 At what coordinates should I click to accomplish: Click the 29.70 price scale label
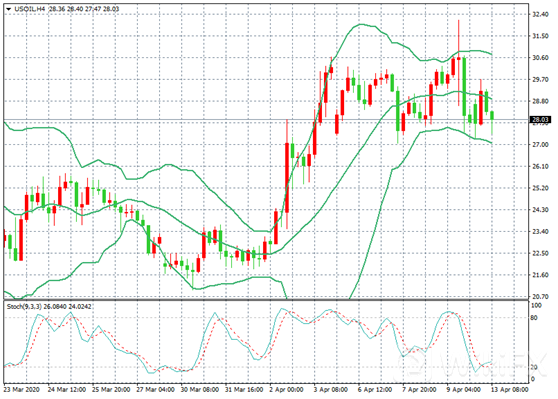(540, 80)
